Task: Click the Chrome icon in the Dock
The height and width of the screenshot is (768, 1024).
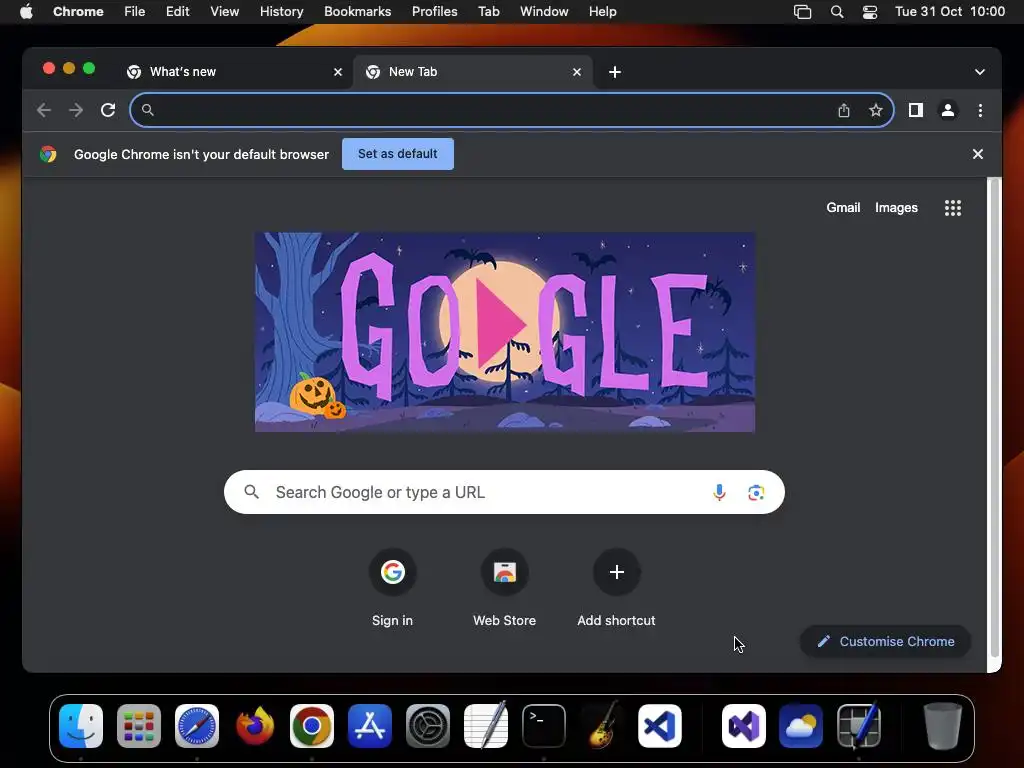Action: tap(312, 726)
